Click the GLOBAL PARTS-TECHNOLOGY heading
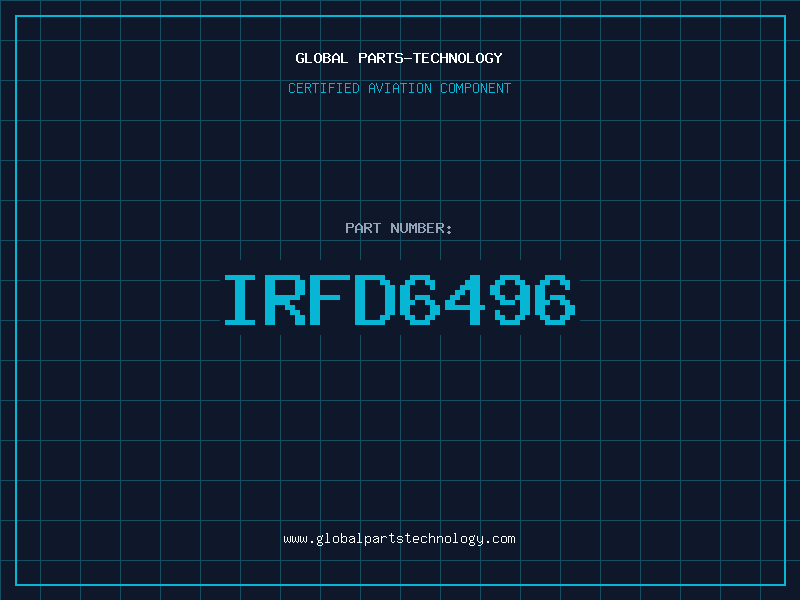800x600 pixels. click(399, 58)
